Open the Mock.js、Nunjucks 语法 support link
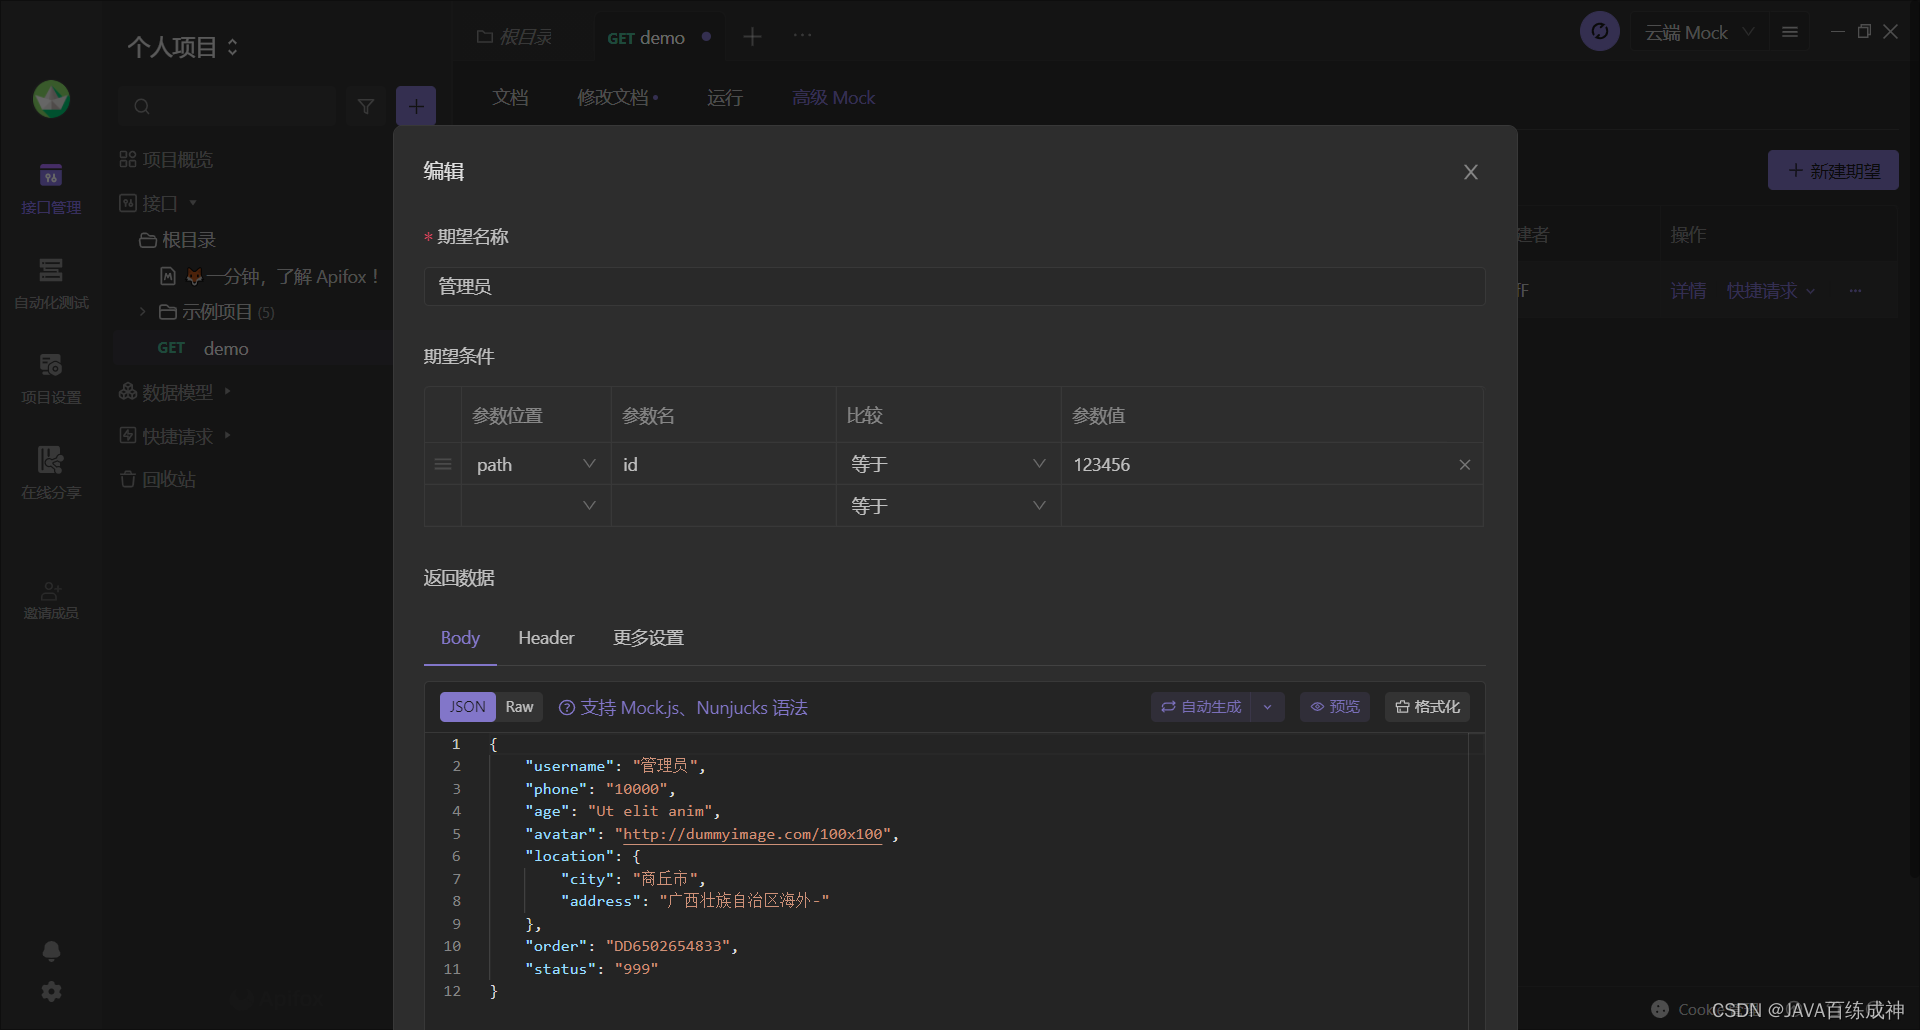Screen dimensions: 1920x1030 (694, 708)
